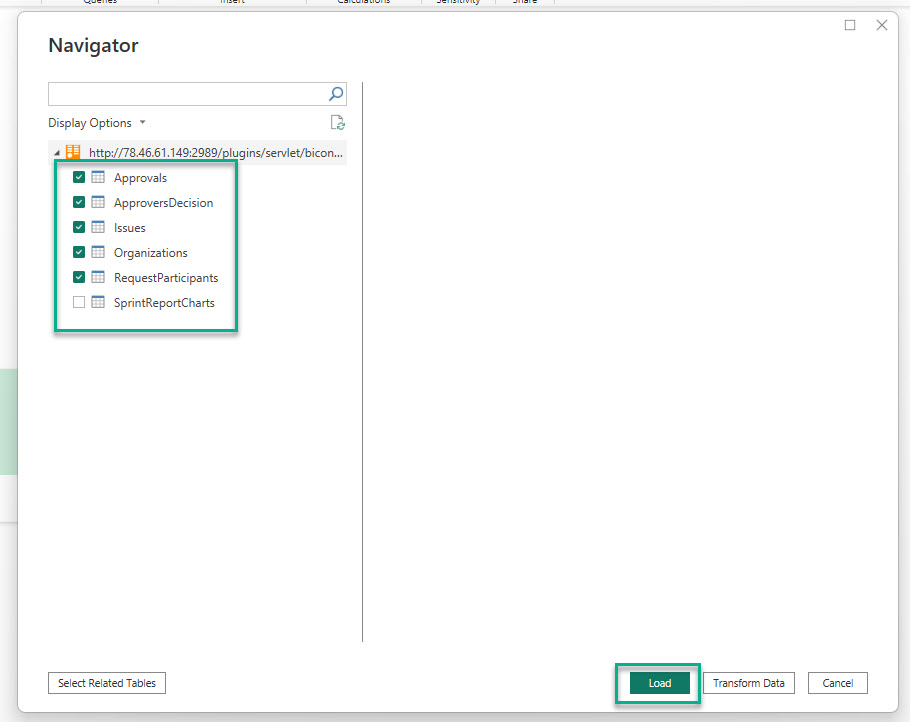The width and height of the screenshot is (910, 722).
Task: Untick the RequestParticipants checkbox
Action: (79, 278)
